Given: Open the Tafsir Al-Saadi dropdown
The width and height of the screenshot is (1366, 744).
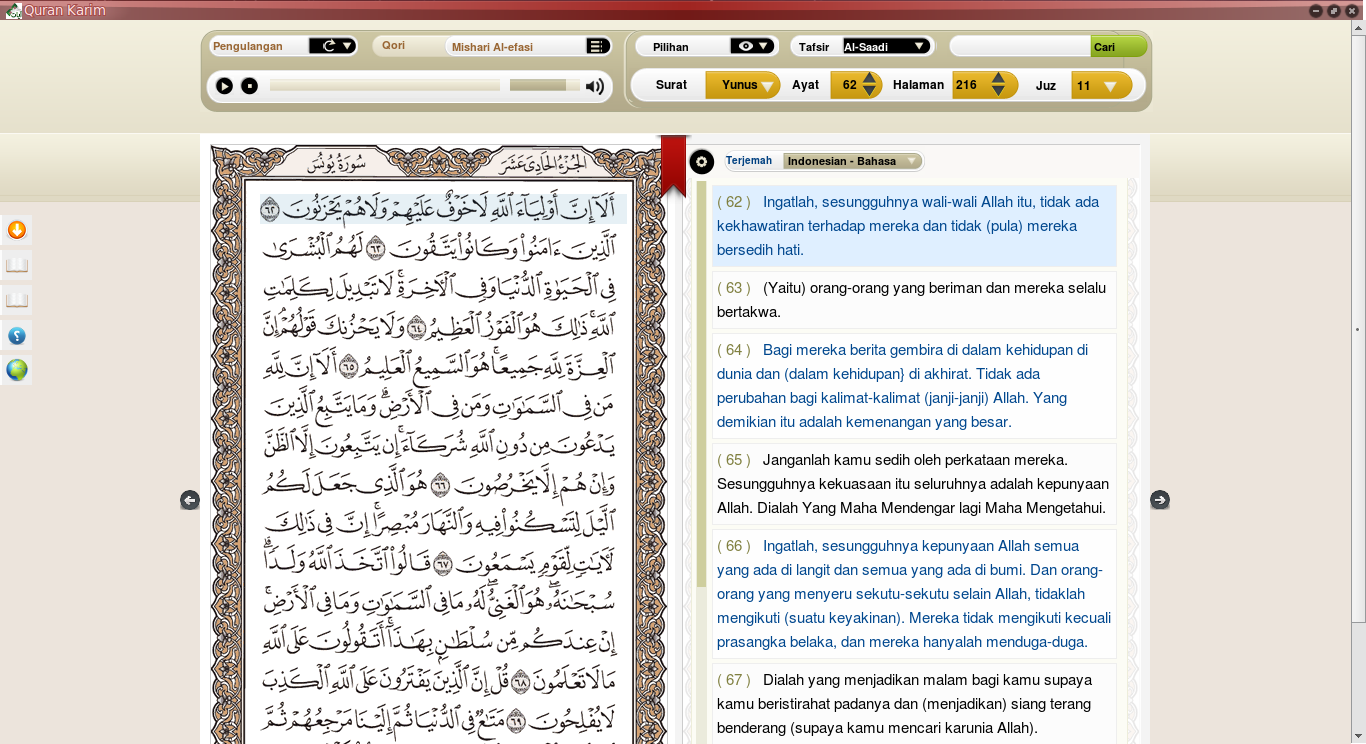Looking at the screenshot, I should (x=887, y=46).
